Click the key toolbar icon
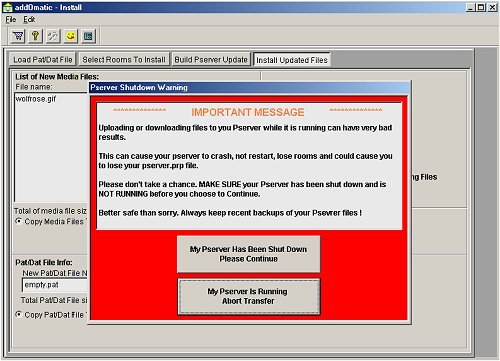This screenshot has width=500, height=361. coord(36,36)
